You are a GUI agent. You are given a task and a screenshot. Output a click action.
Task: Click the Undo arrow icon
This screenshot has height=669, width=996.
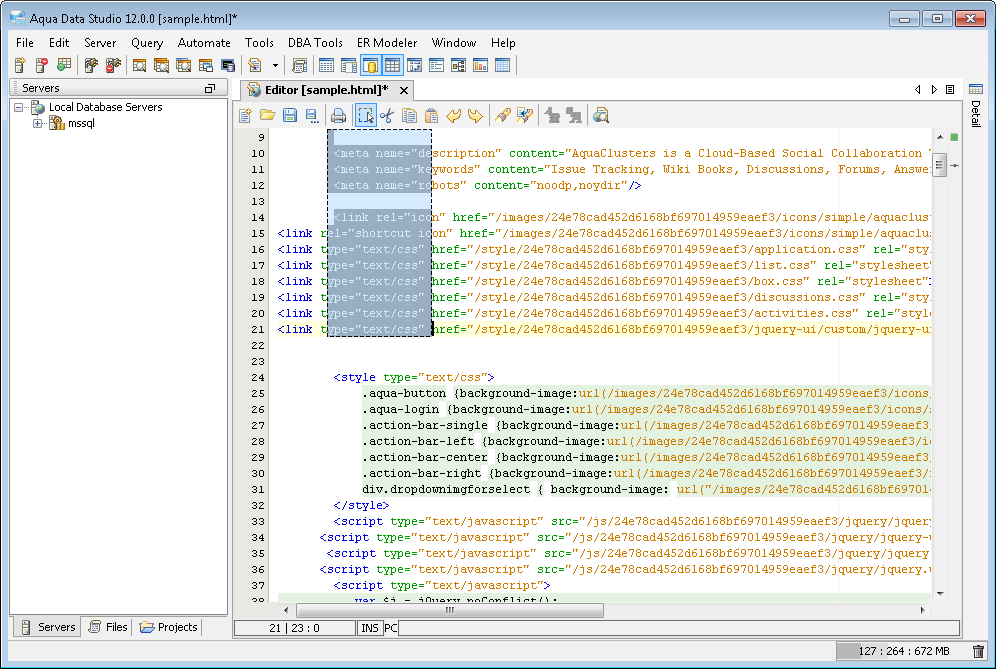[x=454, y=116]
